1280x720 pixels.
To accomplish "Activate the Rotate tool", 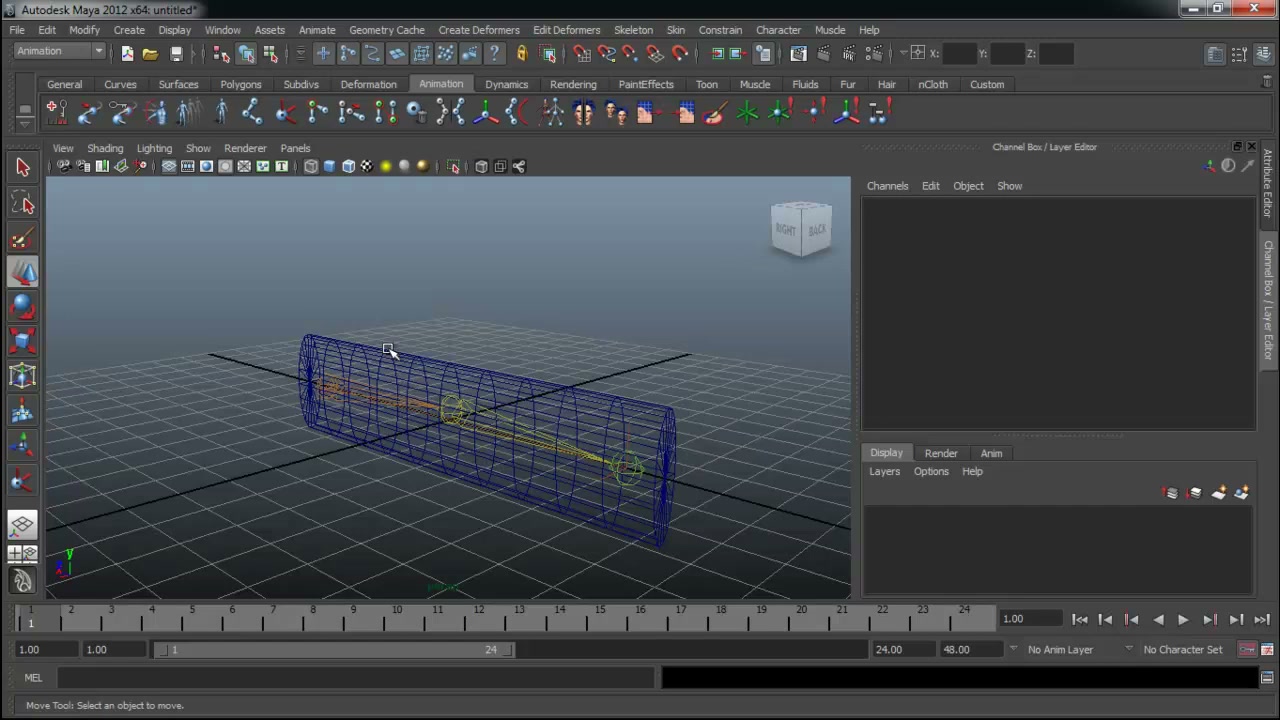I will [x=23, y=307].
